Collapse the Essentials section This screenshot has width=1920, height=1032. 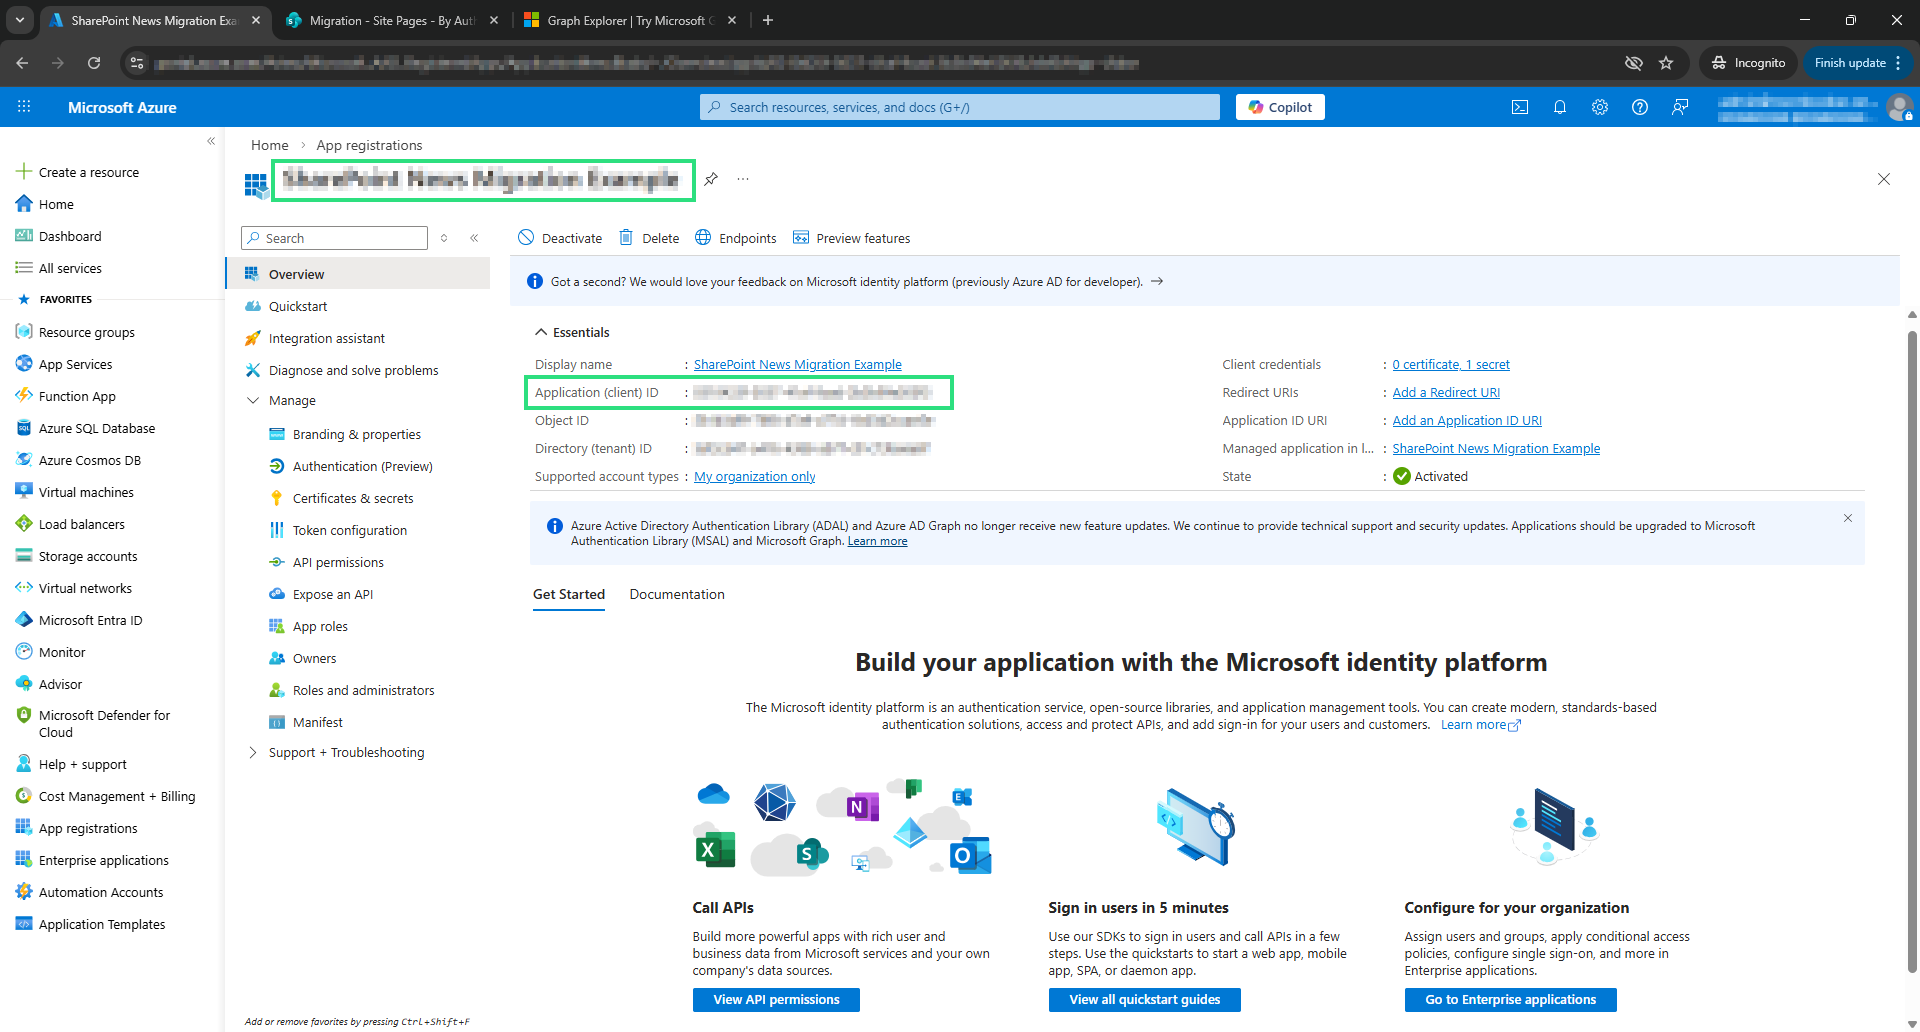(x=541, y=332)
